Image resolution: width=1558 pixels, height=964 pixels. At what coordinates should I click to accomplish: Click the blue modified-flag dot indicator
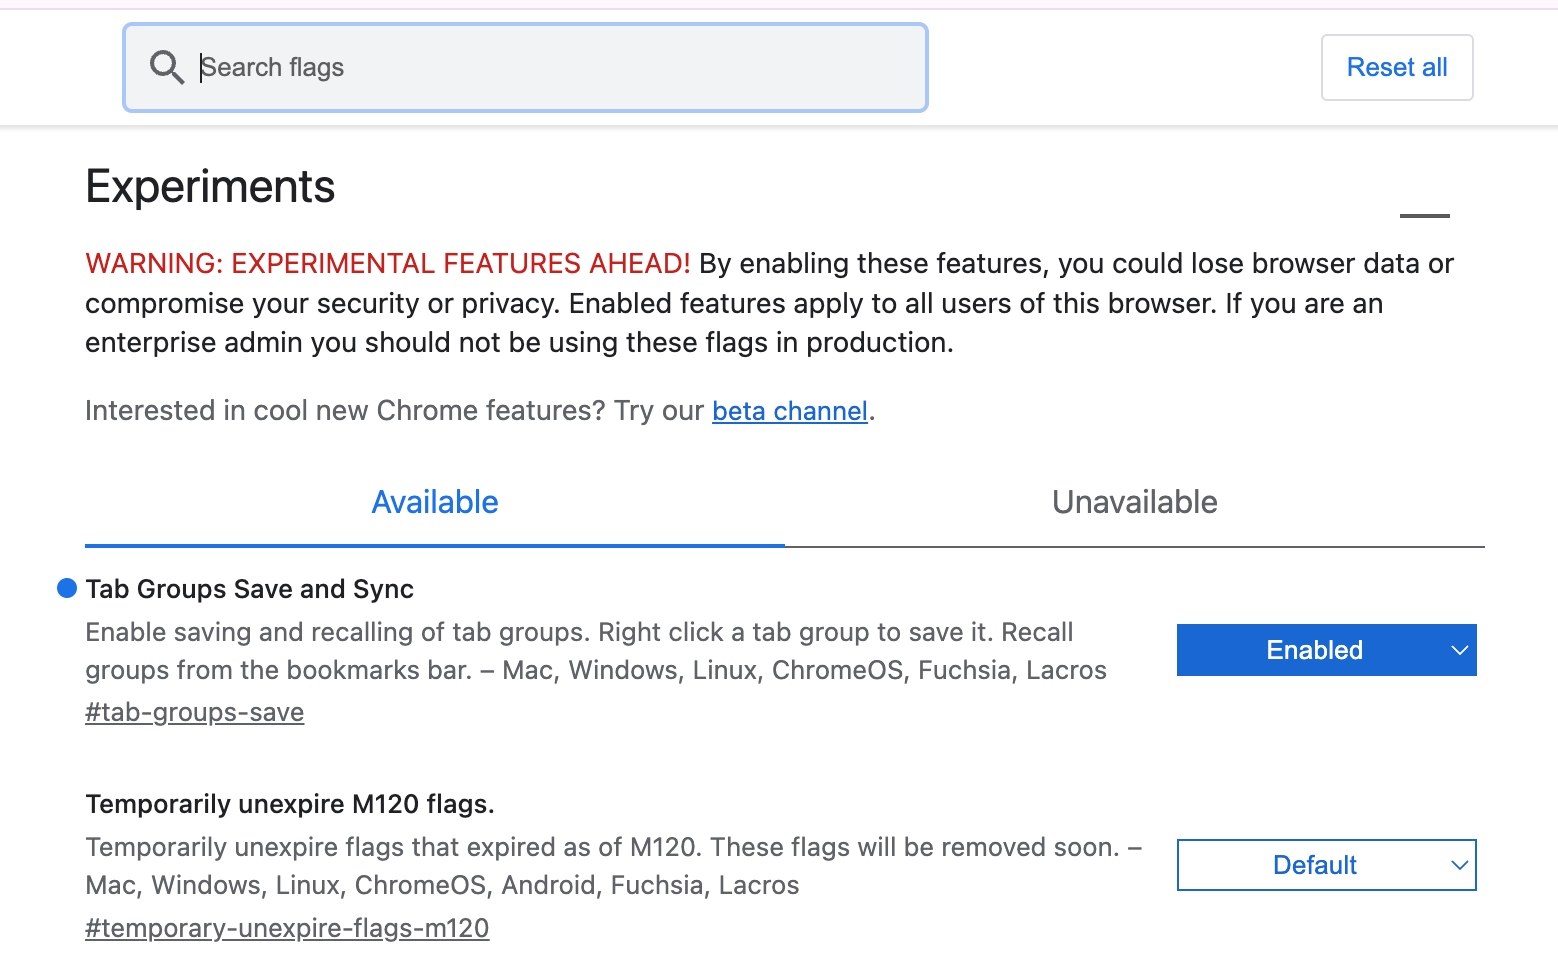67,588
